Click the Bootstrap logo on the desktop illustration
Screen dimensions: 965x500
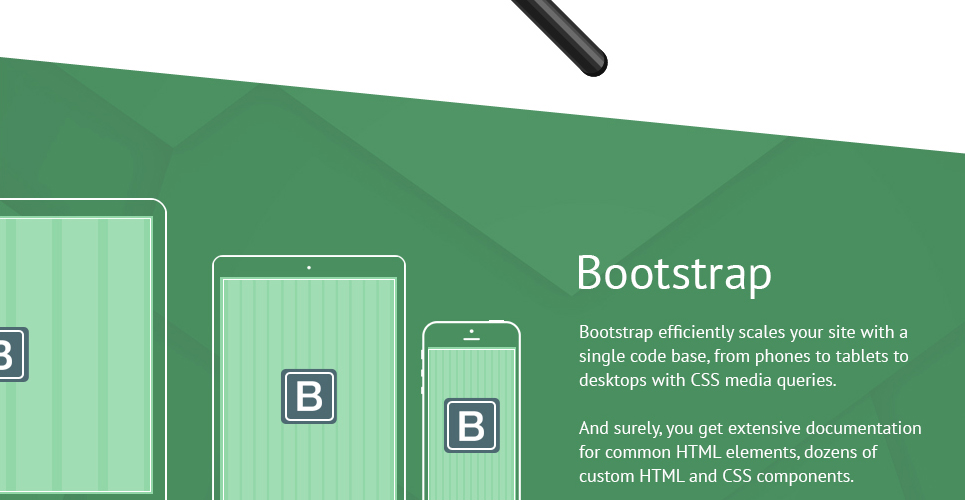pyautogui.click(x=14, y=355)
